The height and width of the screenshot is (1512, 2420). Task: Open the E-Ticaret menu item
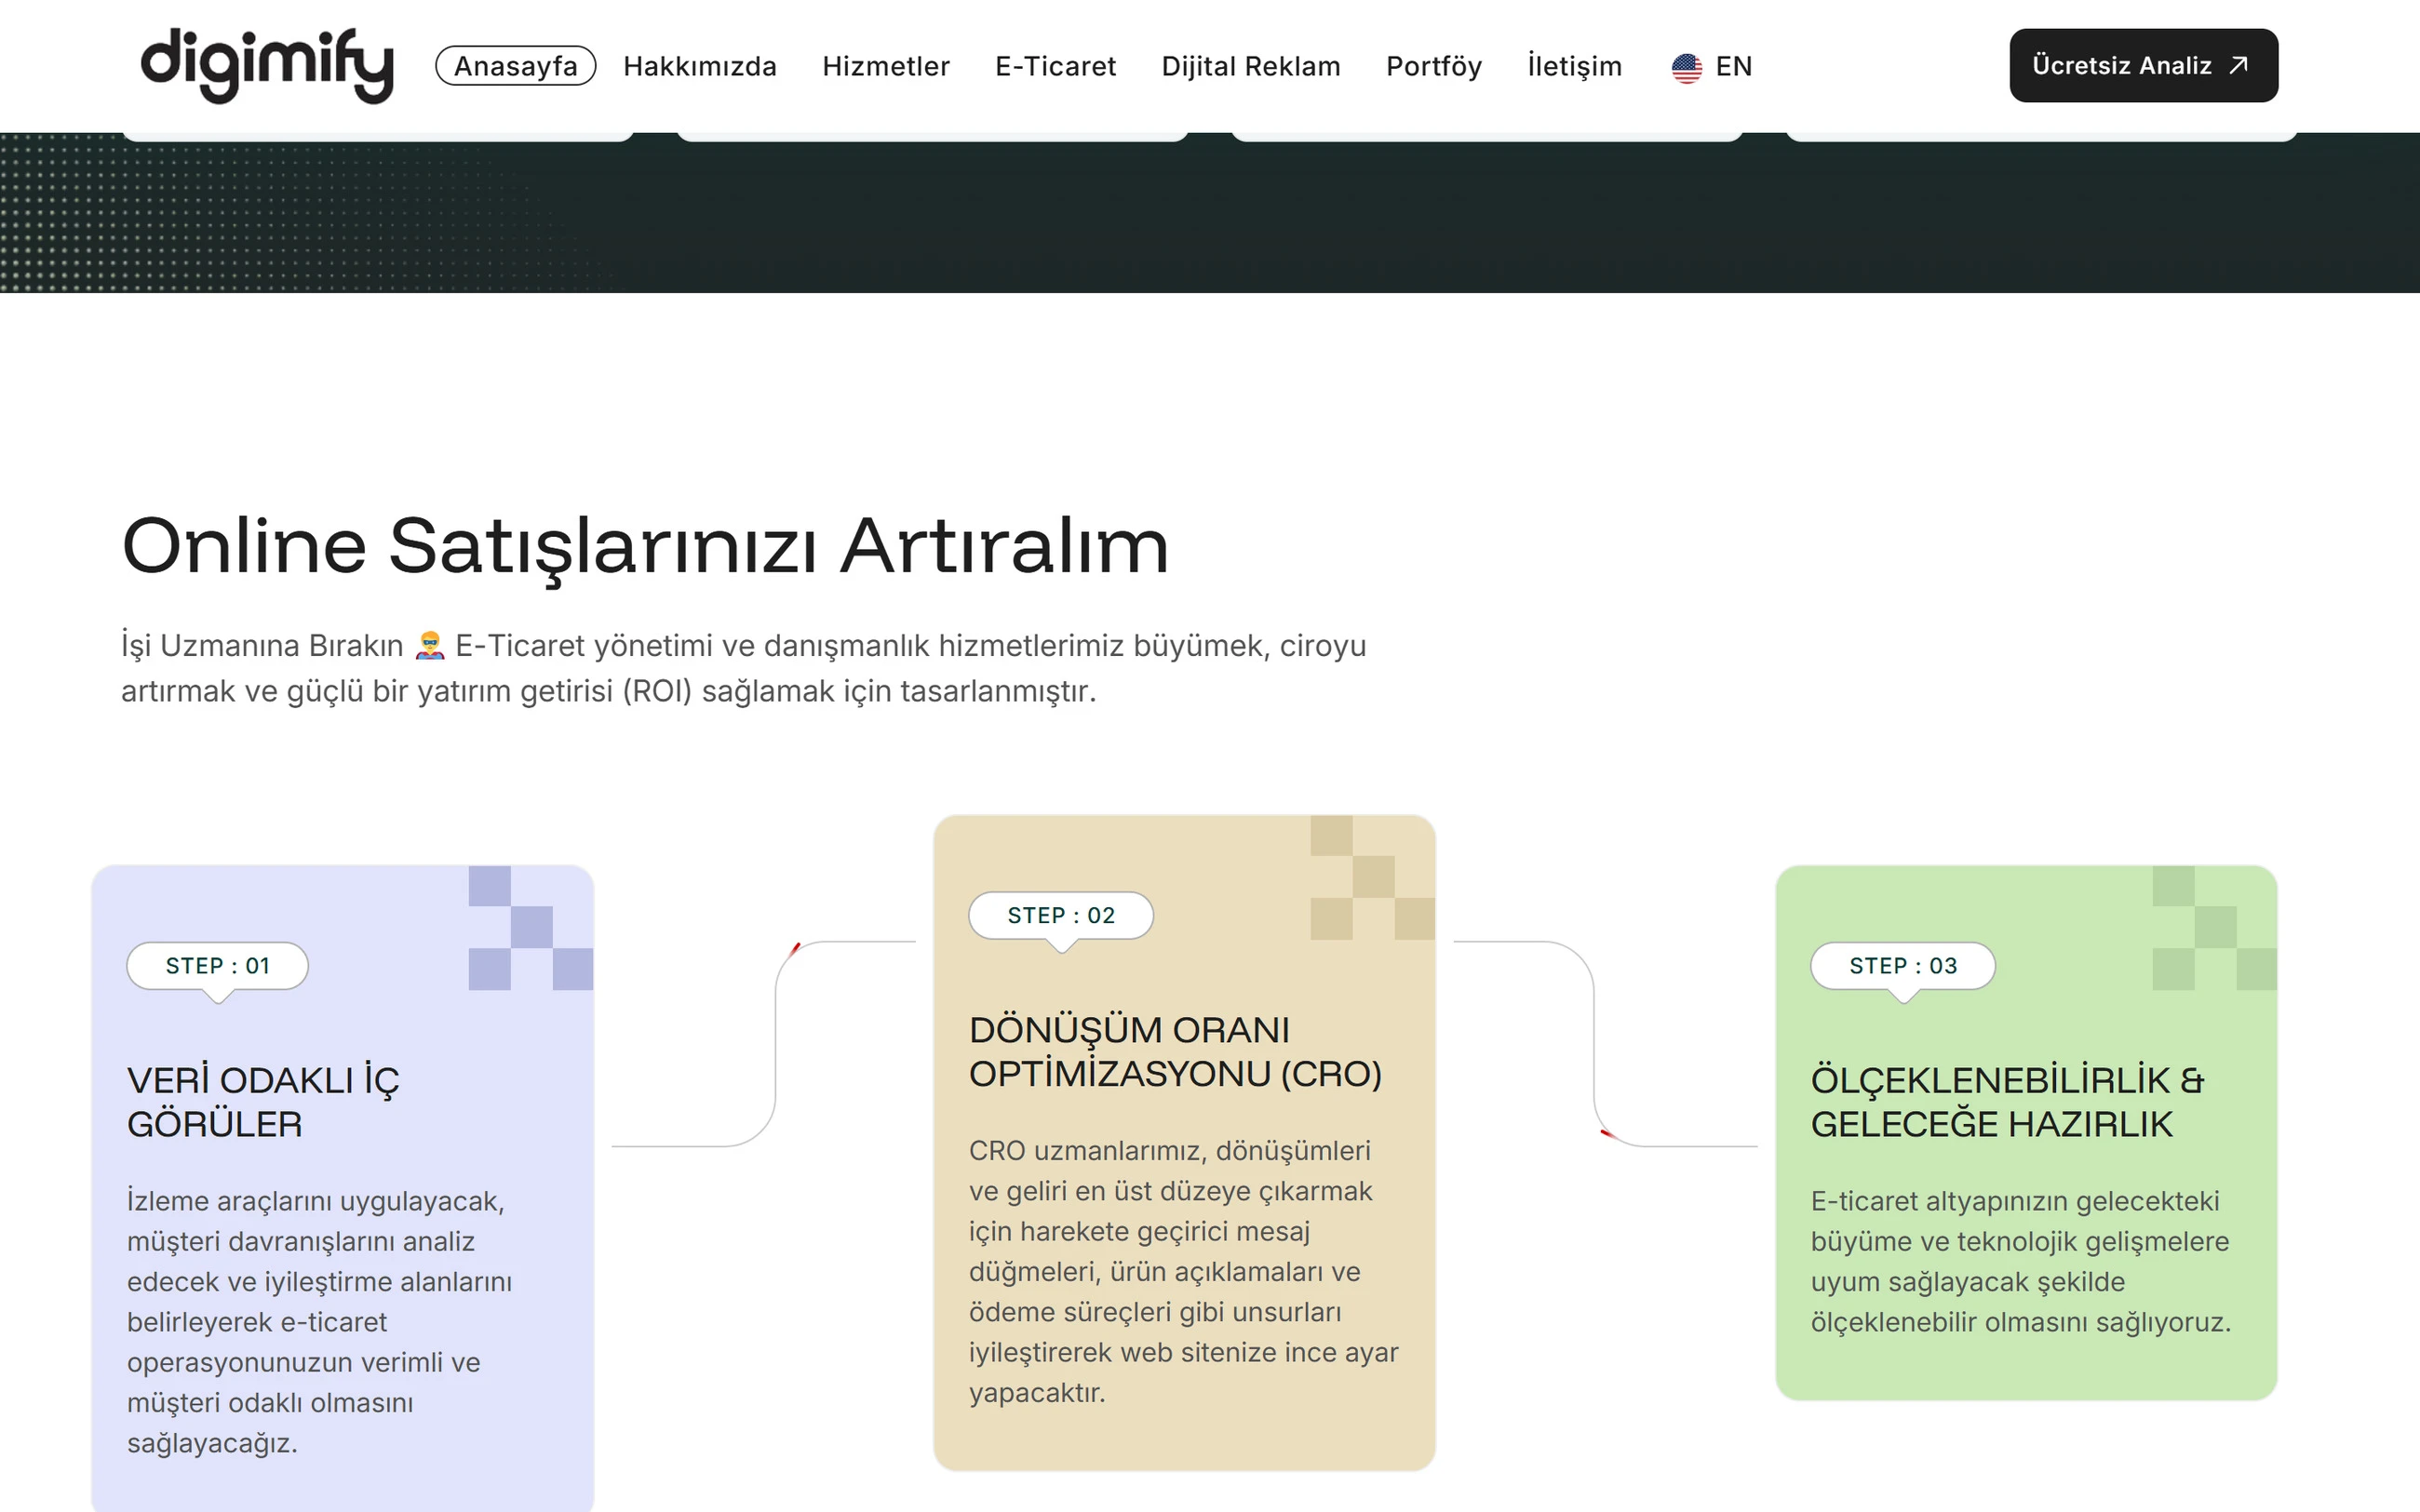click(1055, 66)
